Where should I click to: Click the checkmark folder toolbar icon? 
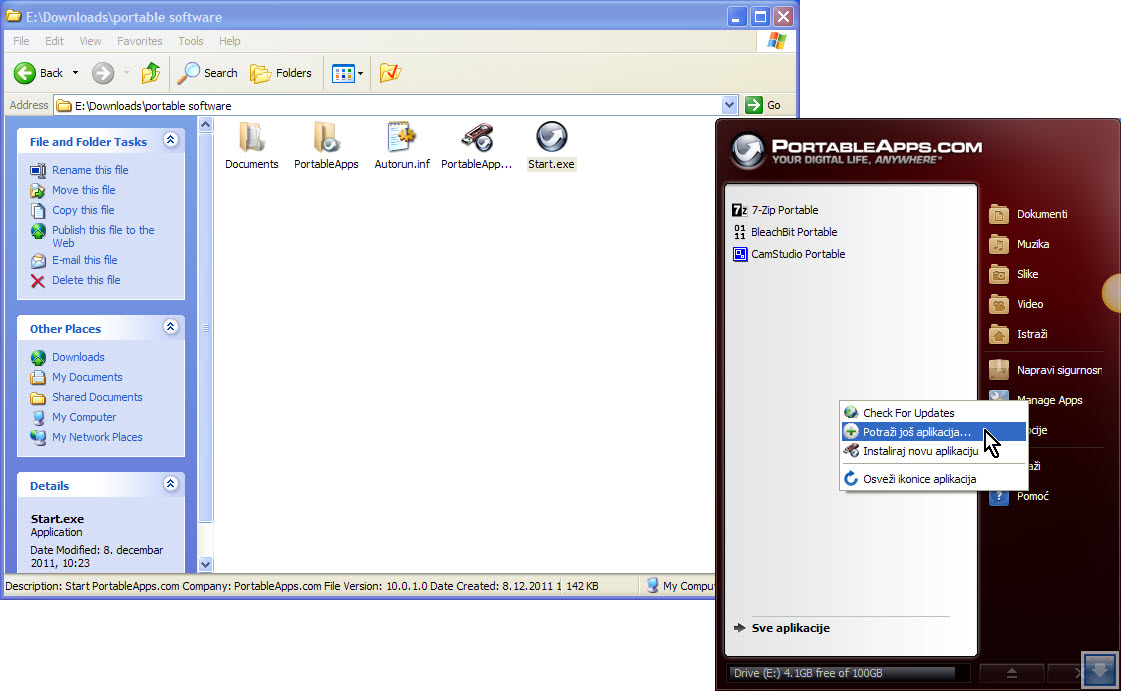pos(390,73)
